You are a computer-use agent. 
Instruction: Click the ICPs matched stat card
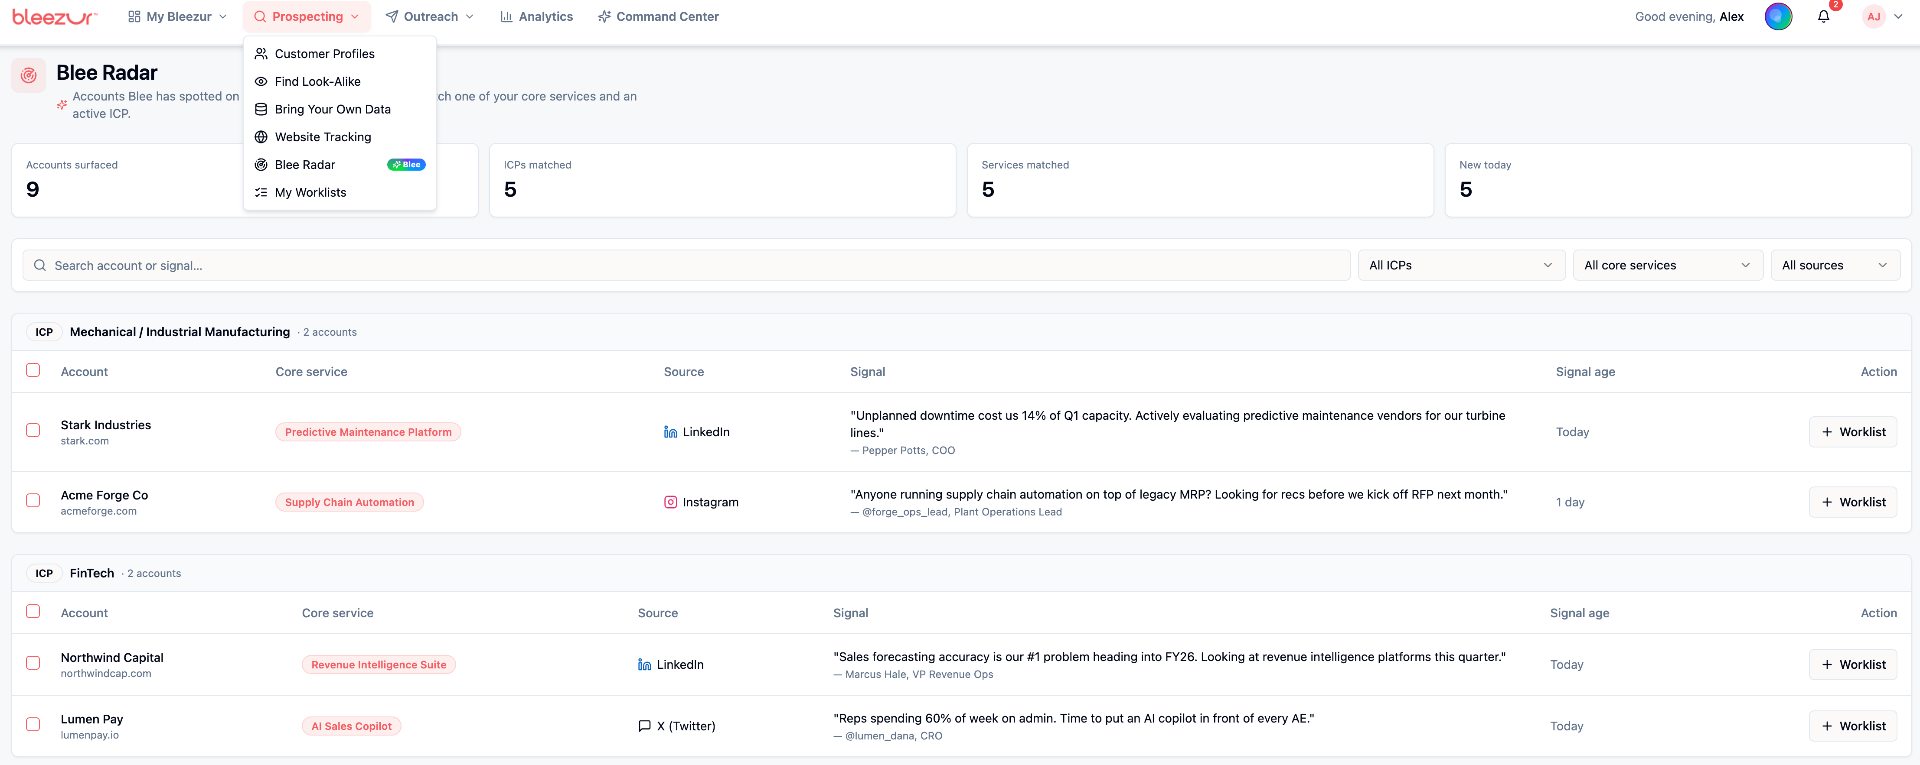(722, 180)
